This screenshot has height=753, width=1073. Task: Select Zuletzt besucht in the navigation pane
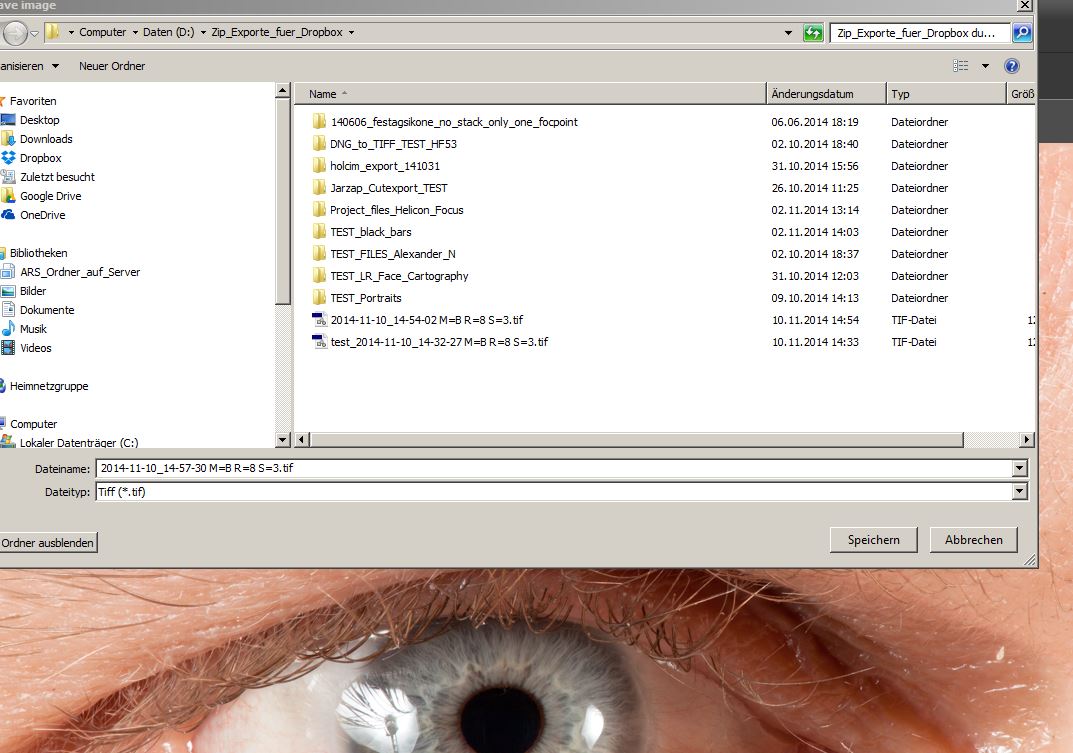57,177
